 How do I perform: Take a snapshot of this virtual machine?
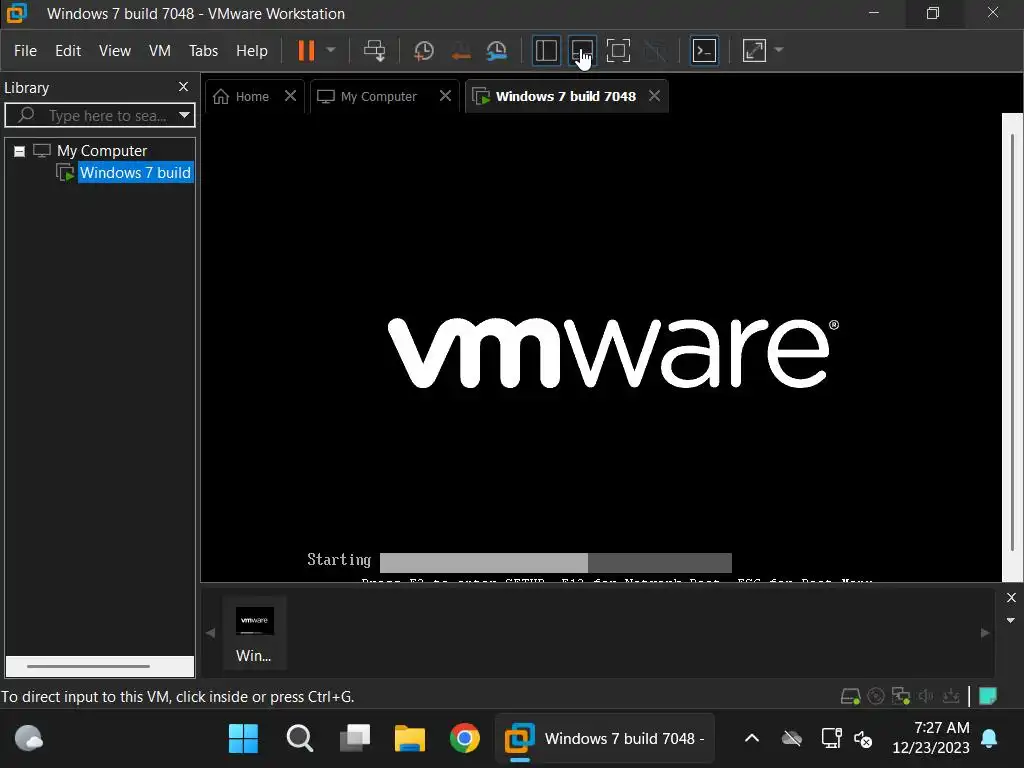click(x=424, y=50)
